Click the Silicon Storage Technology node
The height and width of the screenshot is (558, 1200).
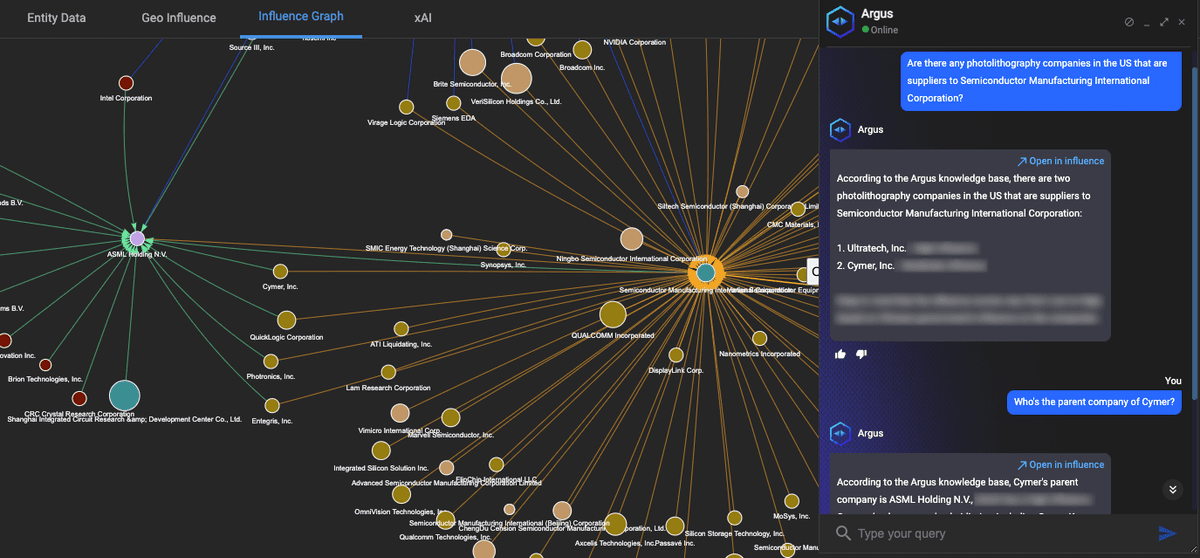(x=735, y=518)
